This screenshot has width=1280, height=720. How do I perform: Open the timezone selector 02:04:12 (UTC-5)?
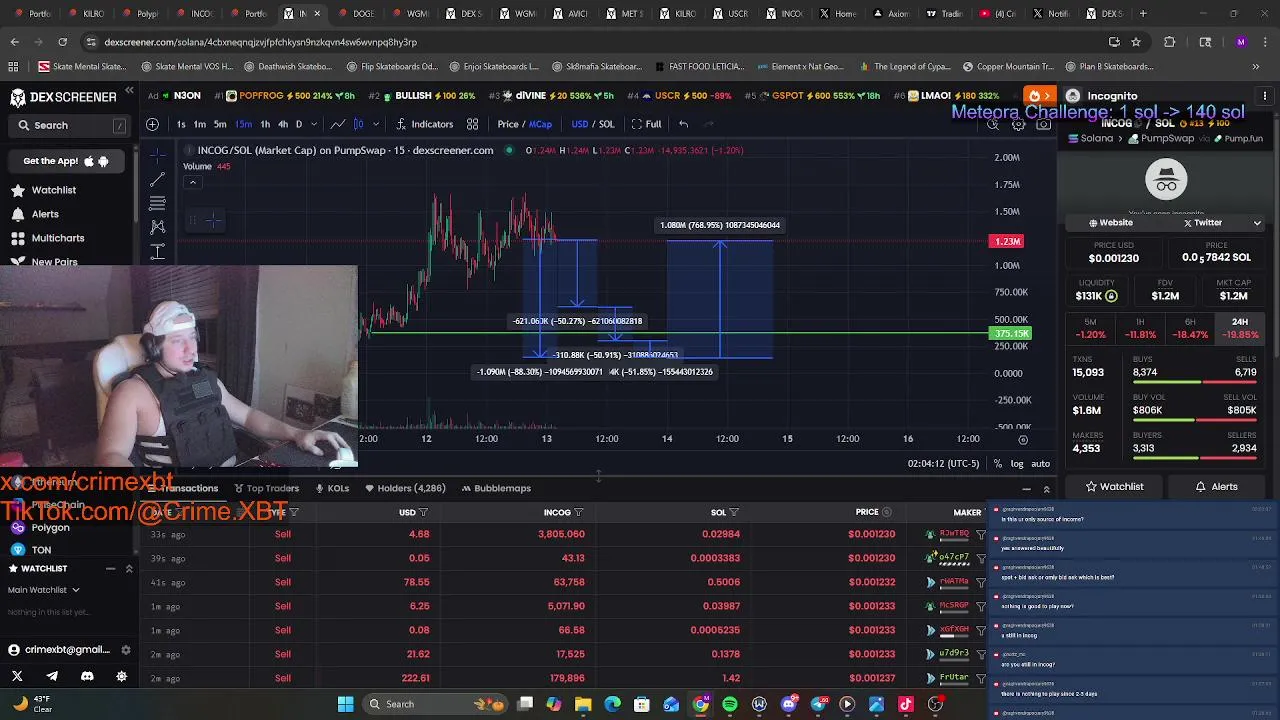(942, 464)
